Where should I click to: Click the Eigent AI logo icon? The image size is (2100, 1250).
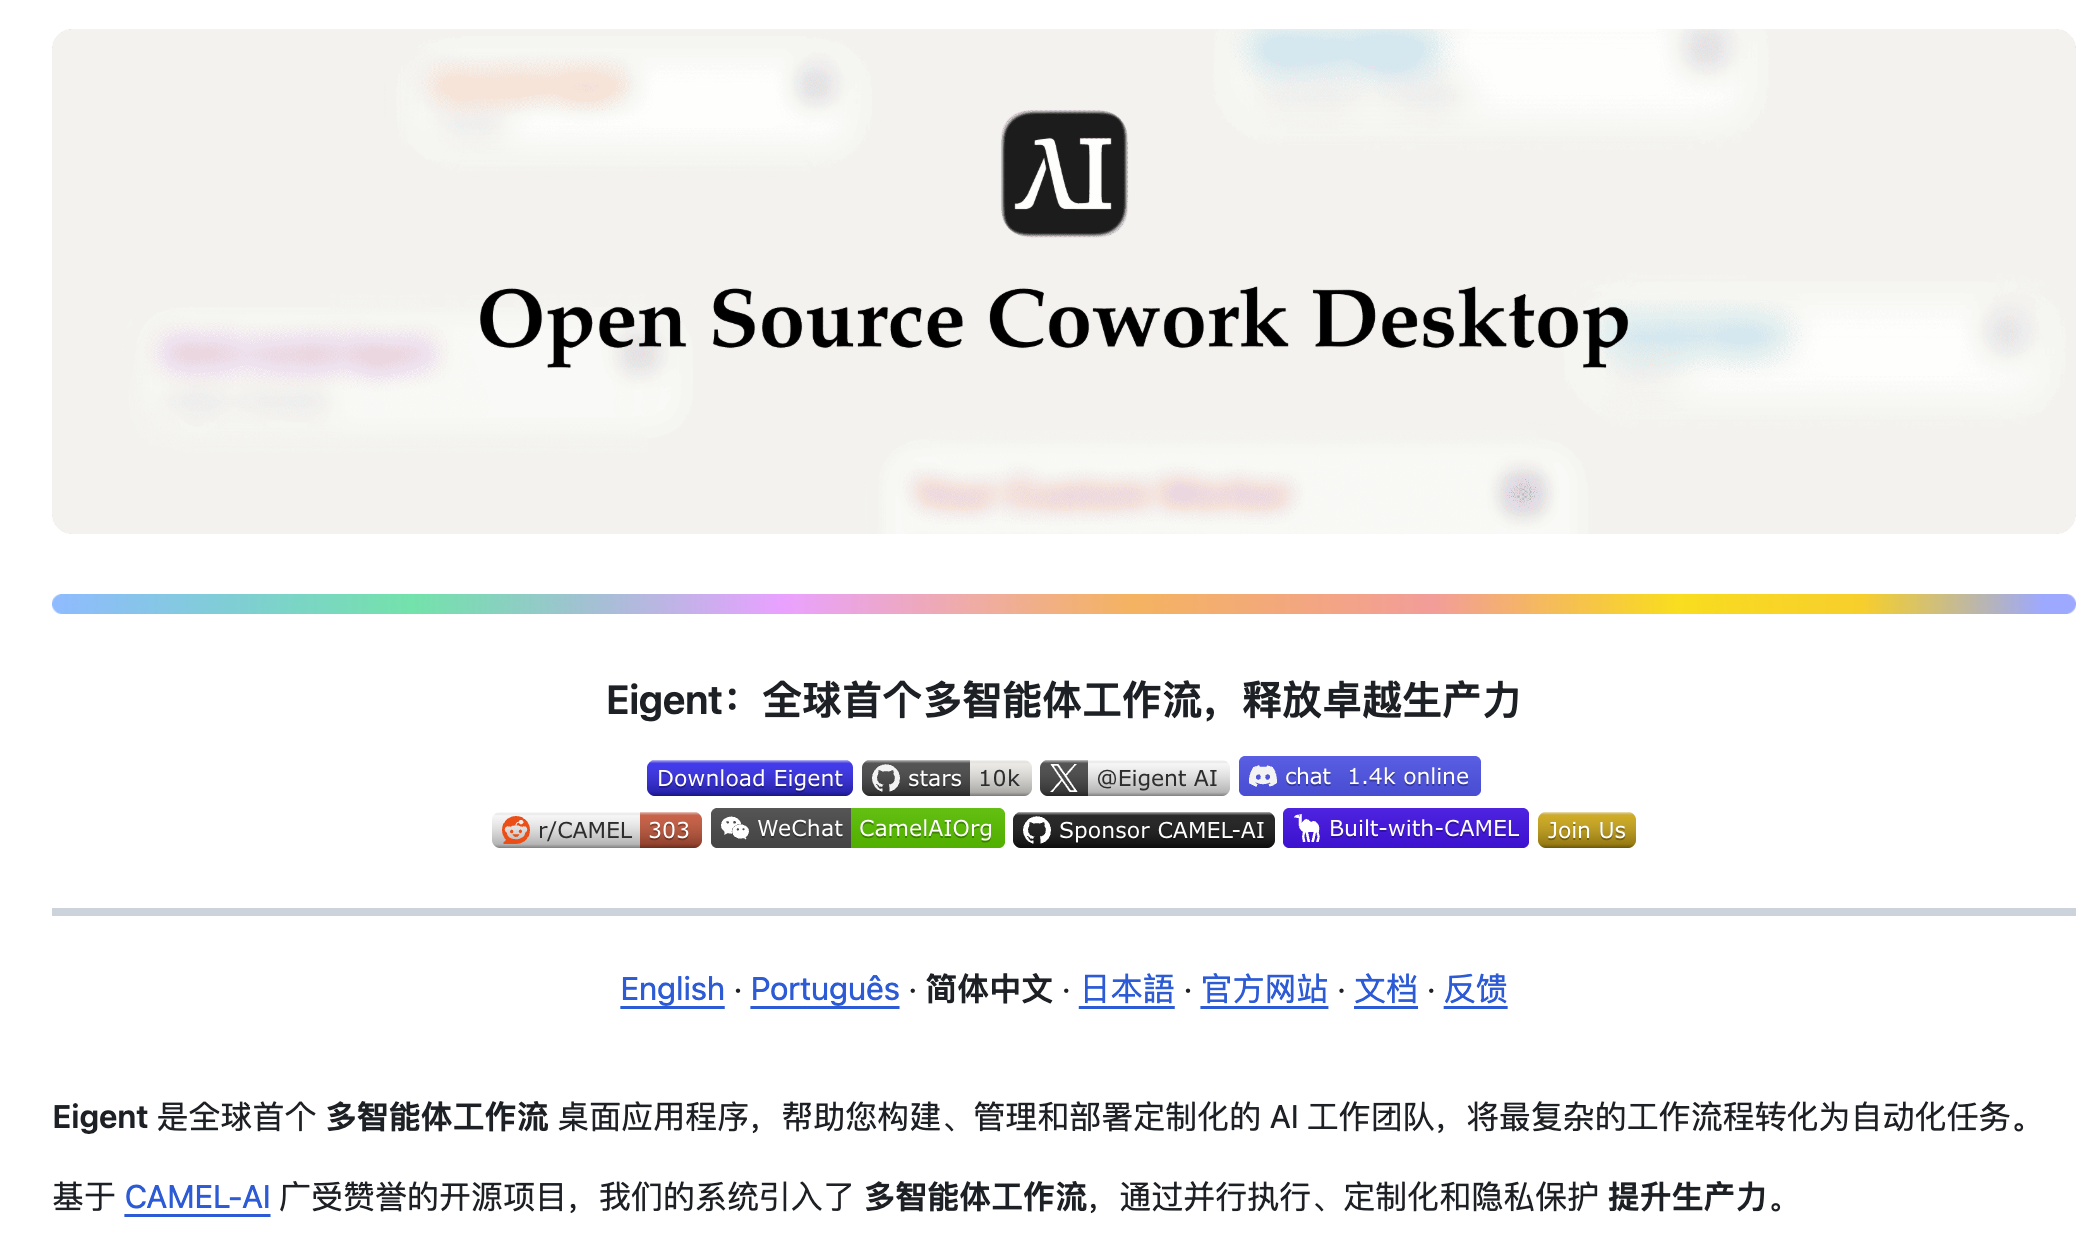[1063, 173]
